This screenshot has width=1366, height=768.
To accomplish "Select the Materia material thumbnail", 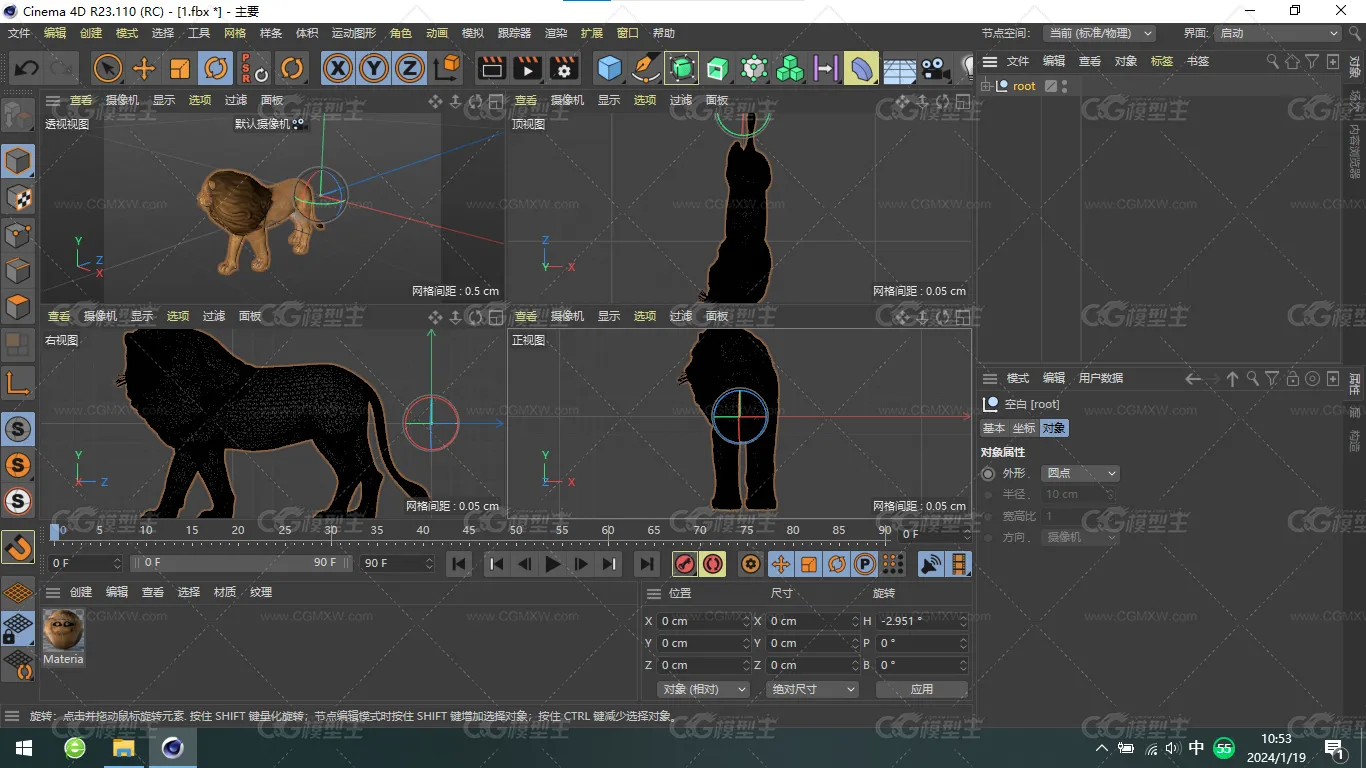I will (63, 630).
